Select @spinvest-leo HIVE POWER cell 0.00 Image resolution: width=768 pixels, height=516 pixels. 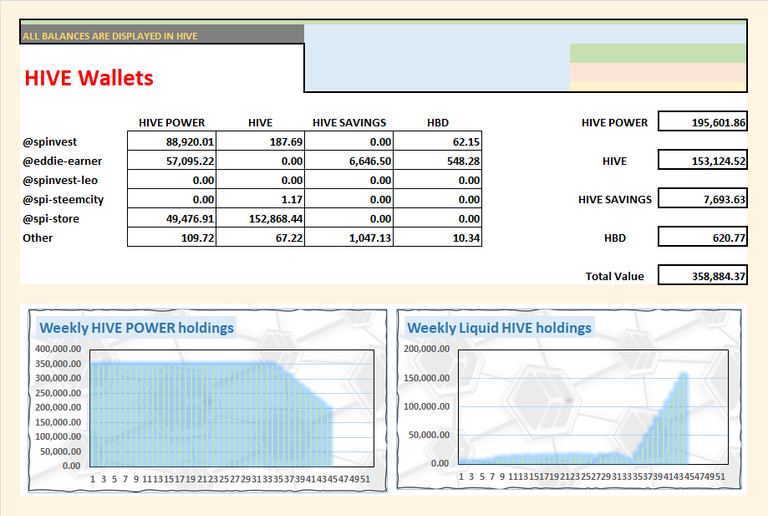point(171,180)
